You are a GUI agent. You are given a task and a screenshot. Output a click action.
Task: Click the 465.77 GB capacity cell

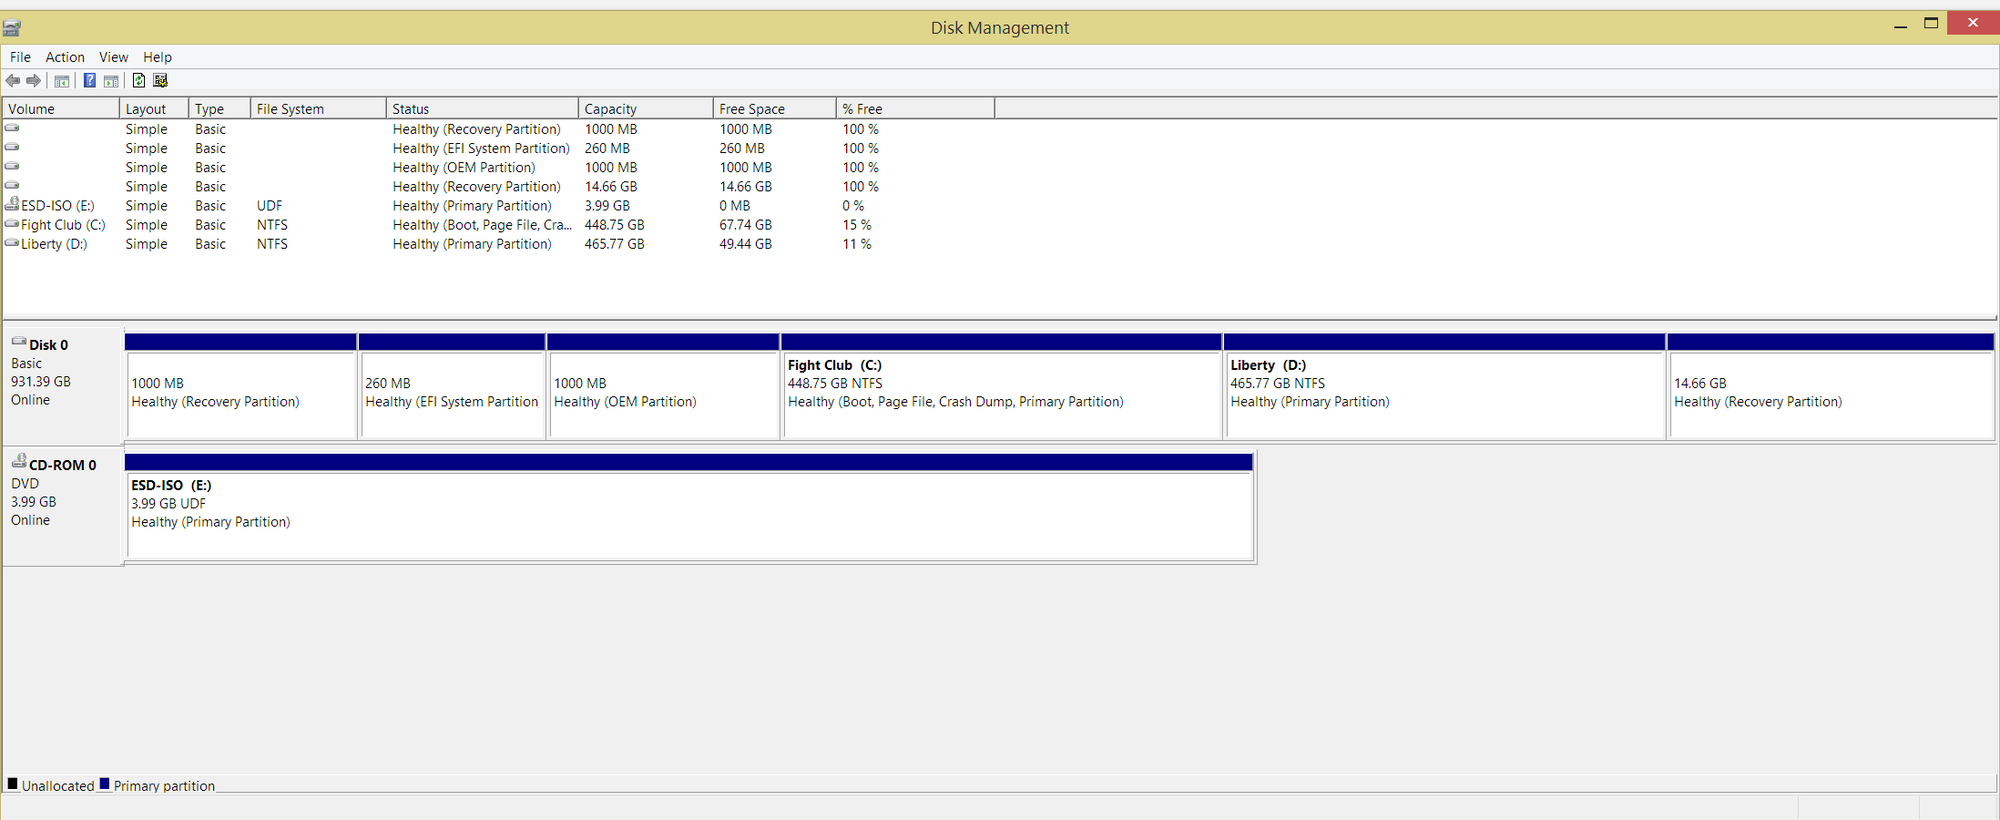[615, 244]
